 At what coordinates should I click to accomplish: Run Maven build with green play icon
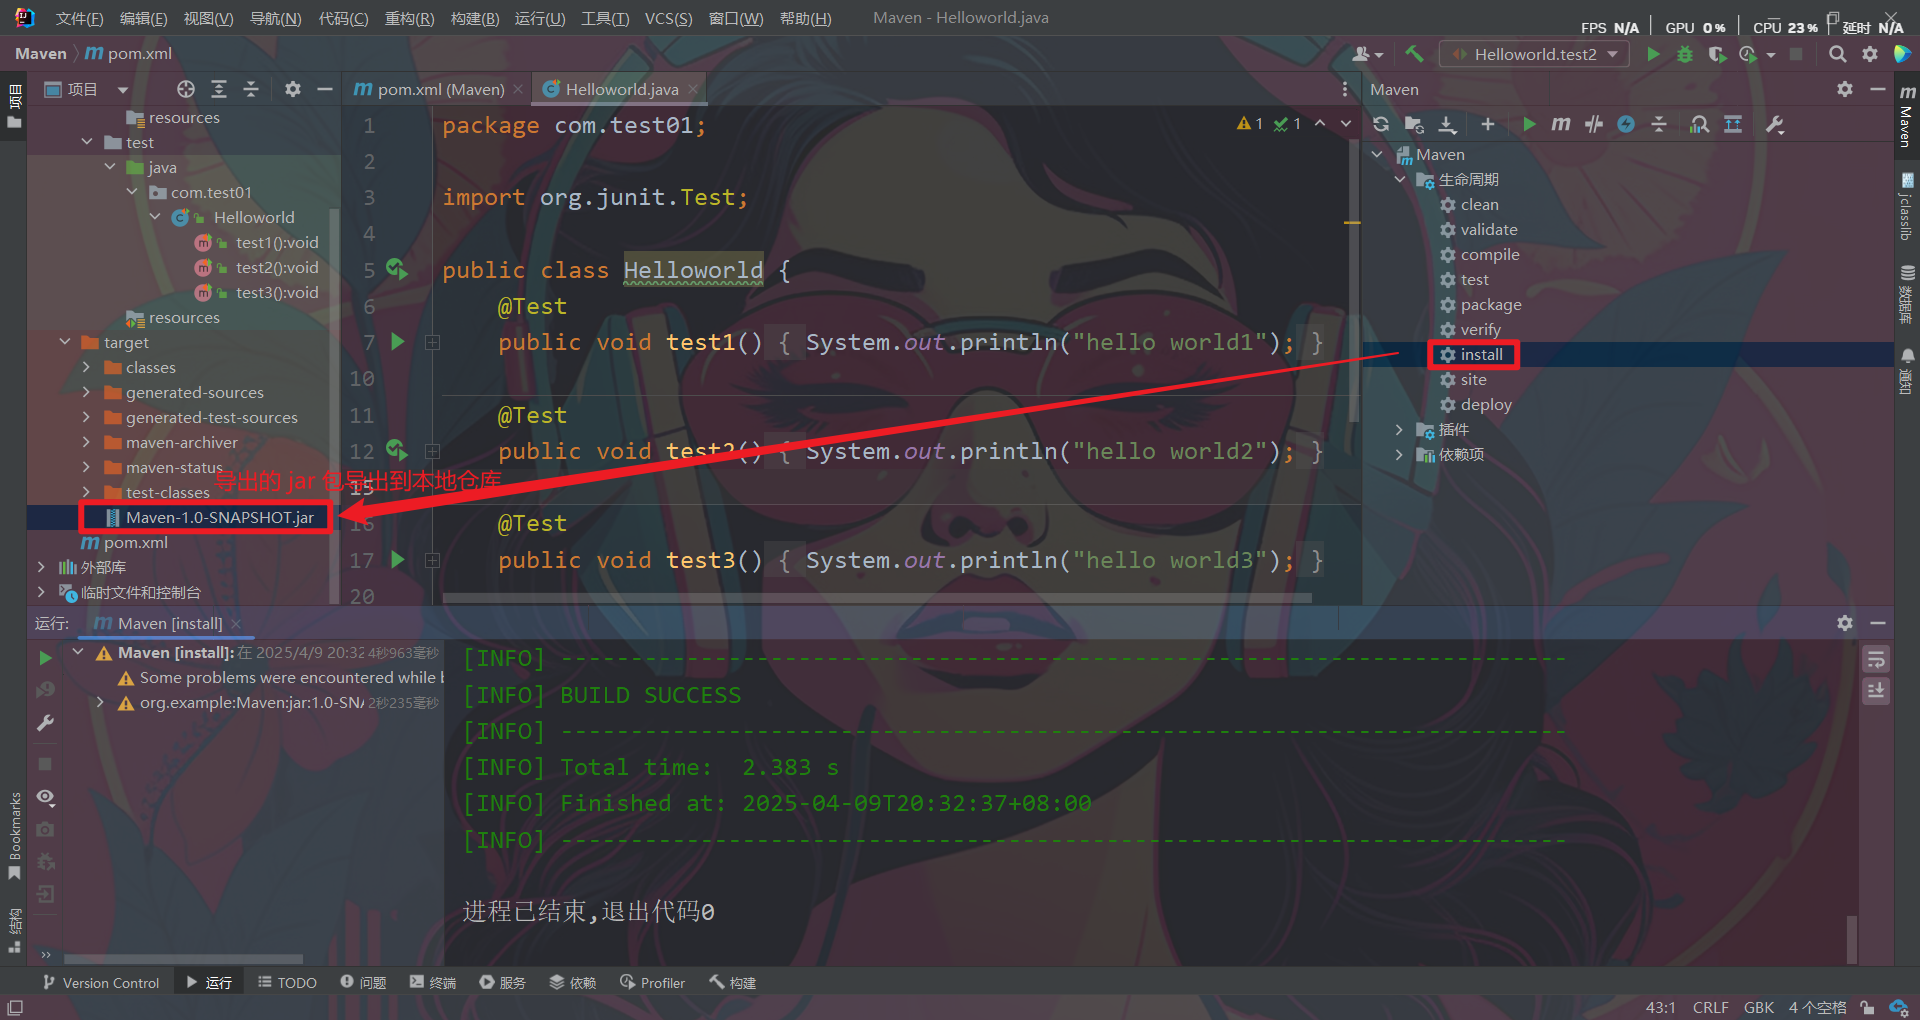pos(1529,124)
